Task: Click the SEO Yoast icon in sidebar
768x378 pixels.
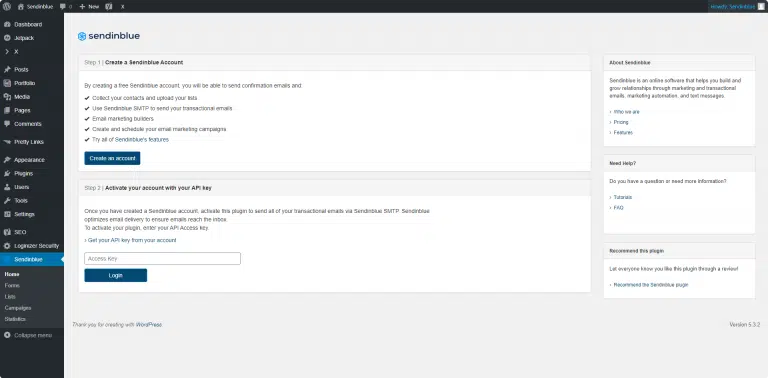Action: point(7,232)
